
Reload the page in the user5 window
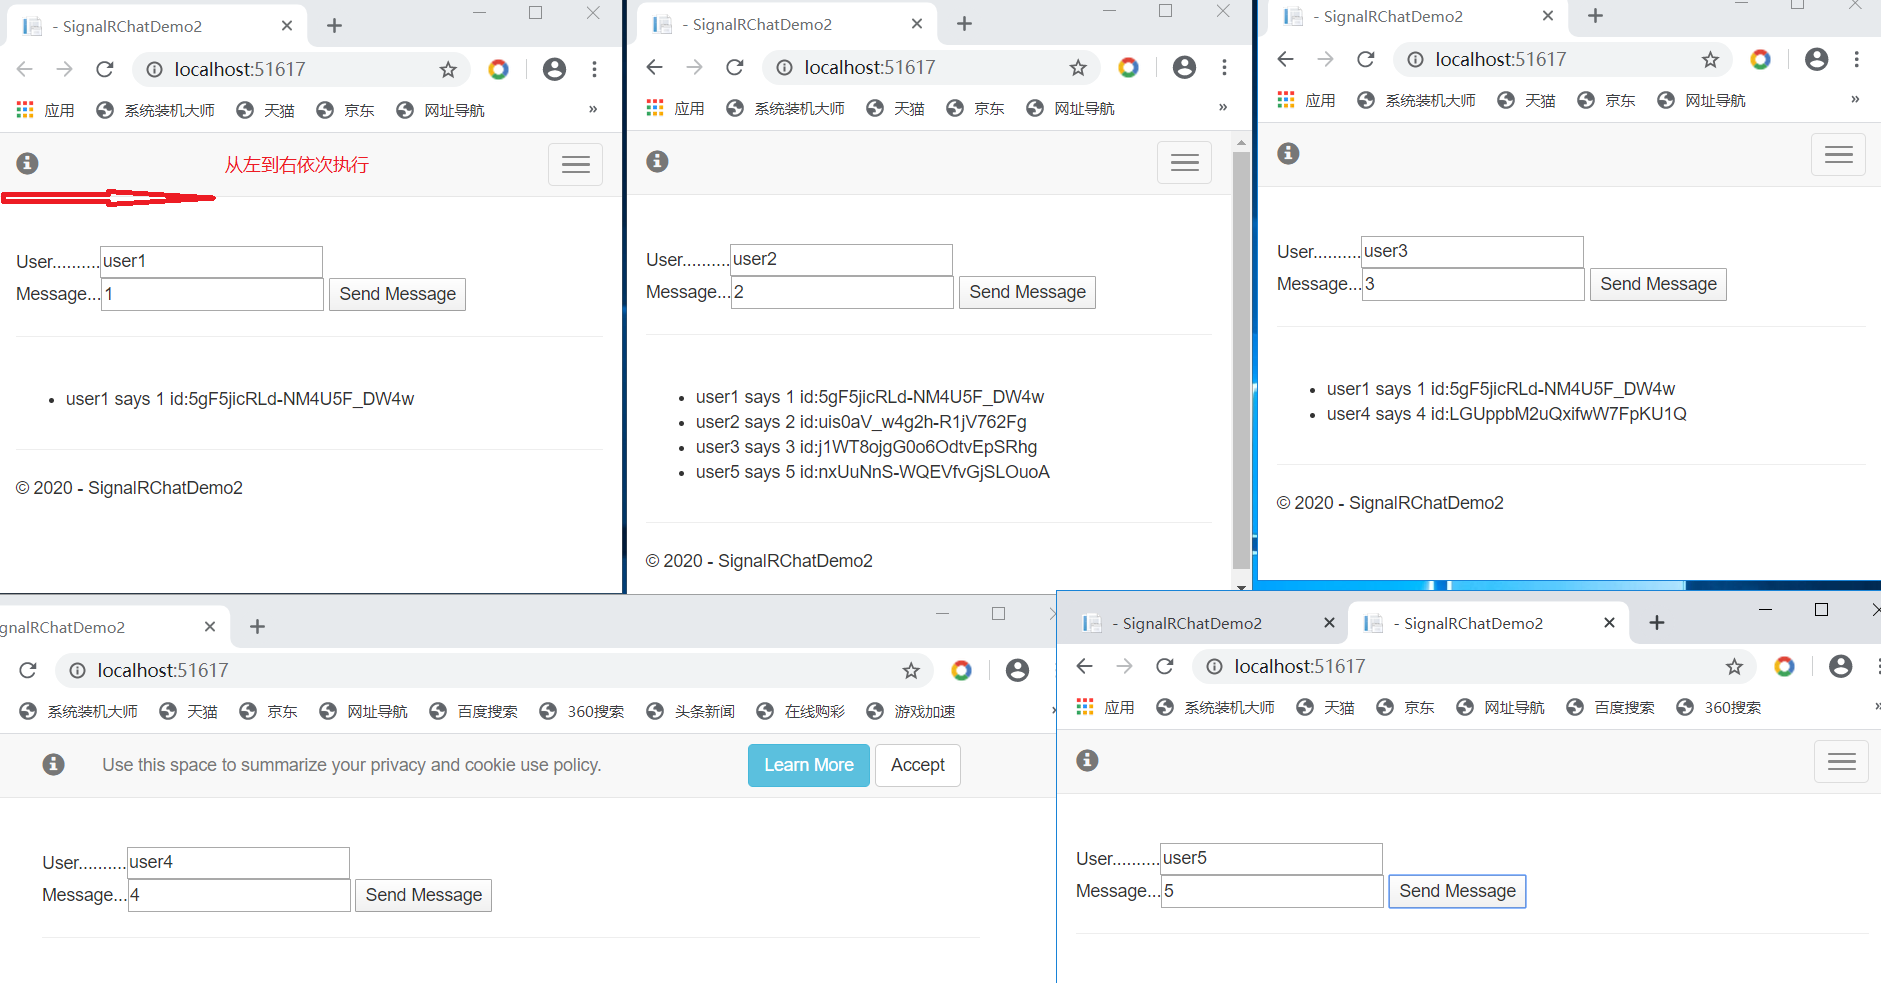point(1165,666)
